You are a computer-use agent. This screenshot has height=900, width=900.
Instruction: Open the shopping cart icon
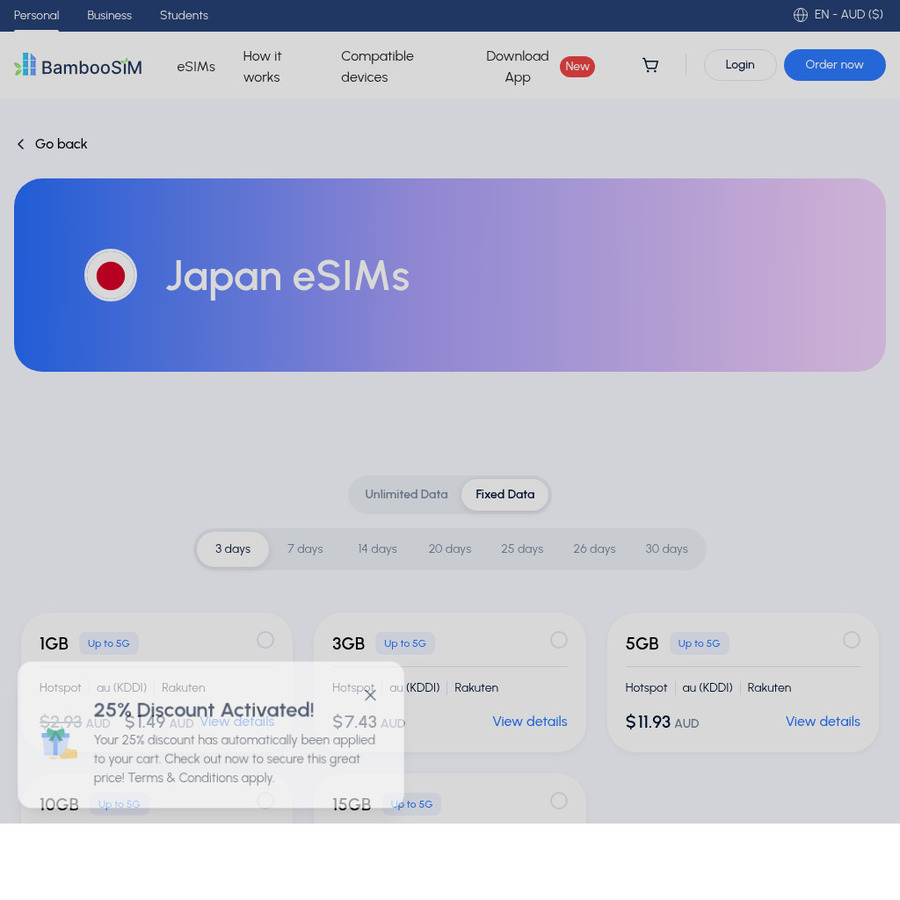tap(650, 65)
